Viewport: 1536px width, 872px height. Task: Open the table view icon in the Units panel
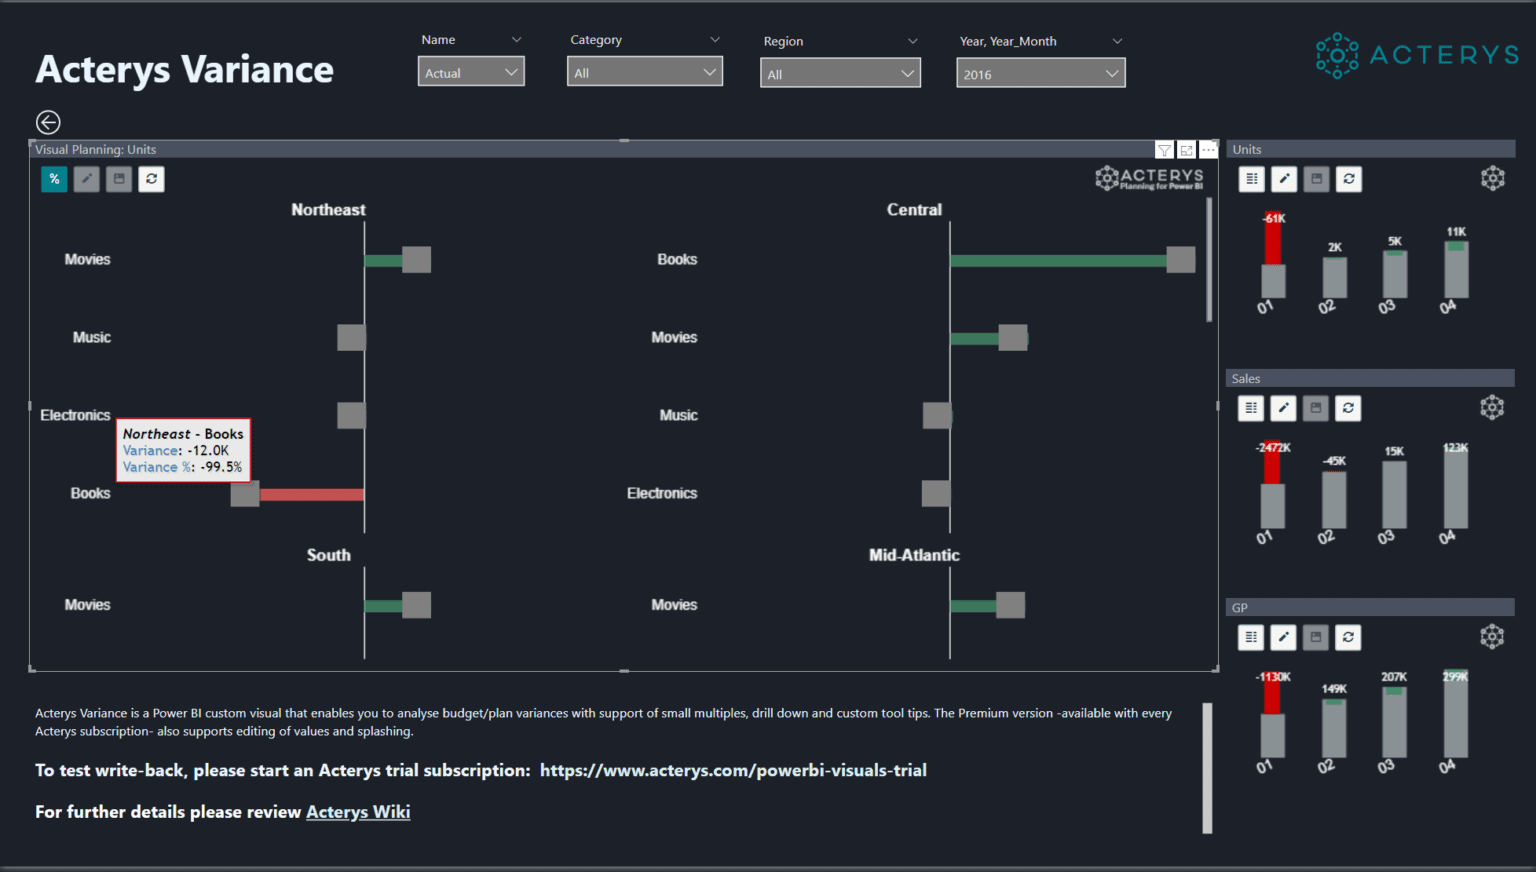[1251, 179]
